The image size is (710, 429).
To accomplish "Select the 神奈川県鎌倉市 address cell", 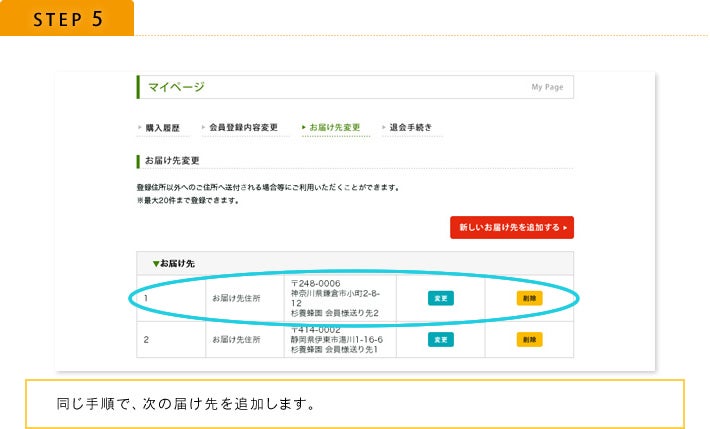I will pos(340,298).
